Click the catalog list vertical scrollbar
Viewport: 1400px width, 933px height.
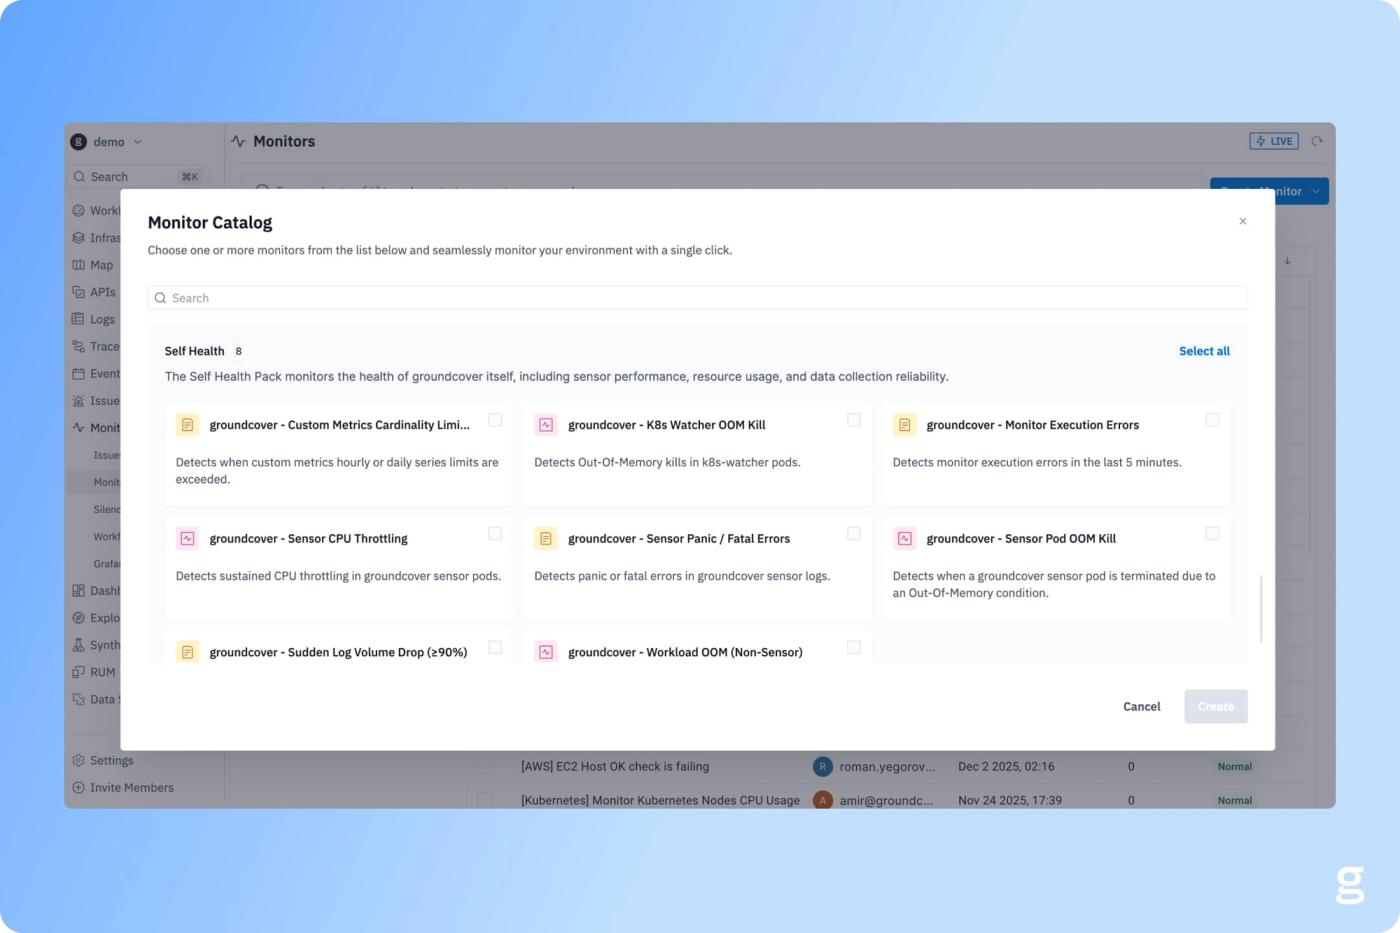(x=1260, y=609)
